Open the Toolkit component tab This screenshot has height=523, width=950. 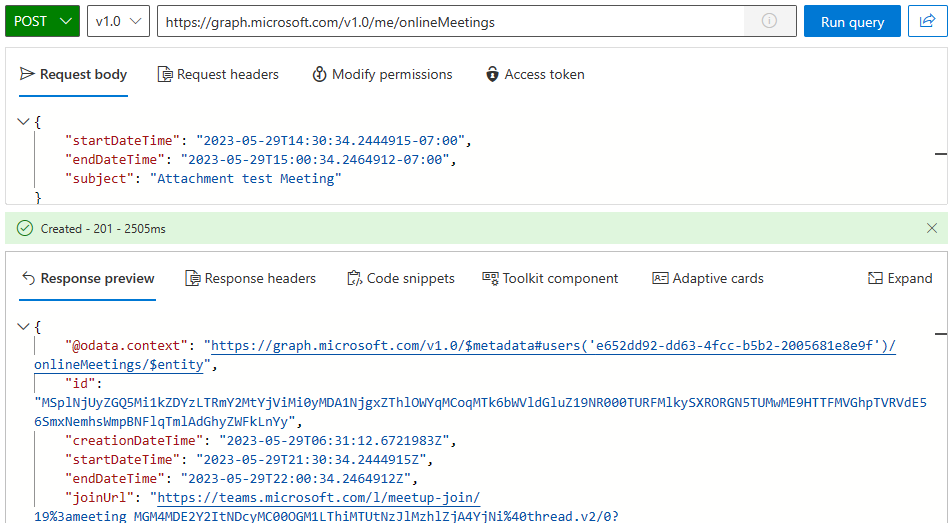click(x=550, y=279)
